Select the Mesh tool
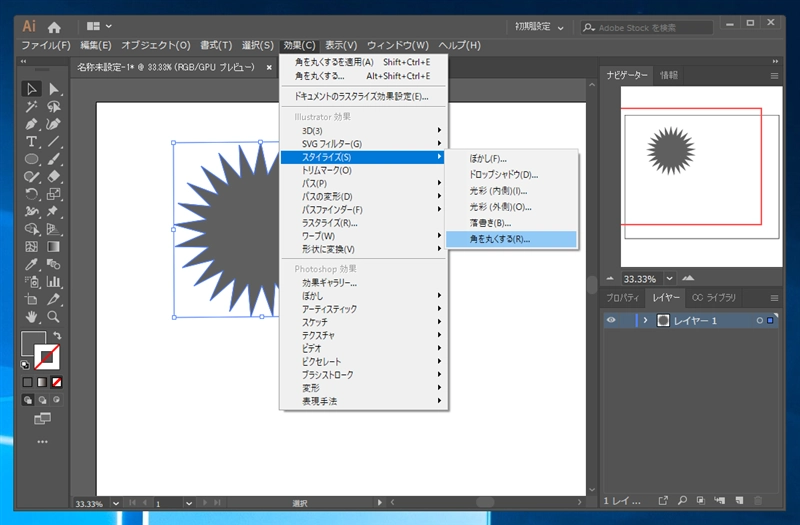The width and height of the screenshot is (800, 525). coord(31,246)
